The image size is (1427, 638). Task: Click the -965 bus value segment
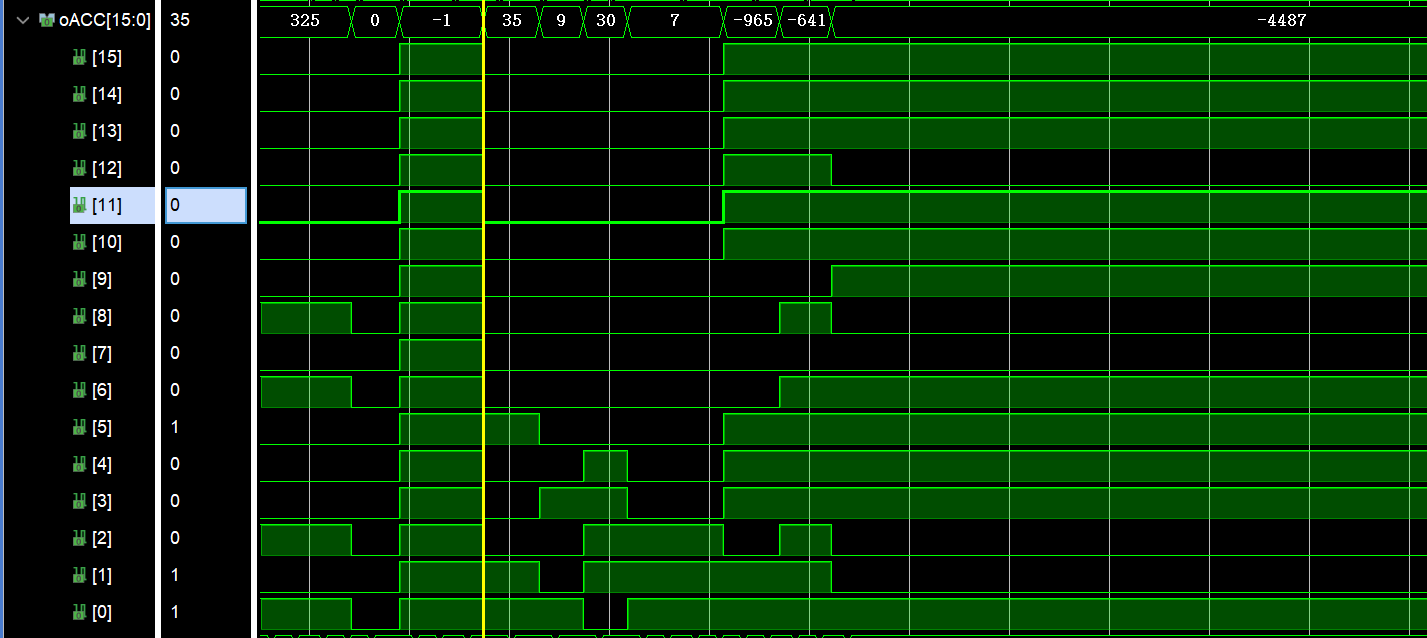[750, 21]
